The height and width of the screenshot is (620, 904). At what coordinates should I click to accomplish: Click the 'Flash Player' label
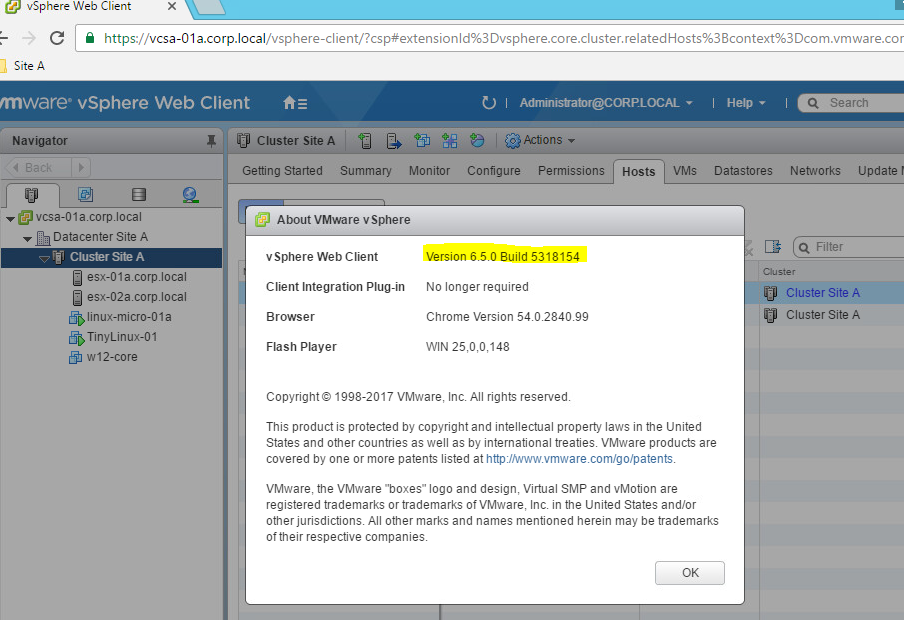pyautogui.click(x=301, y=347)
